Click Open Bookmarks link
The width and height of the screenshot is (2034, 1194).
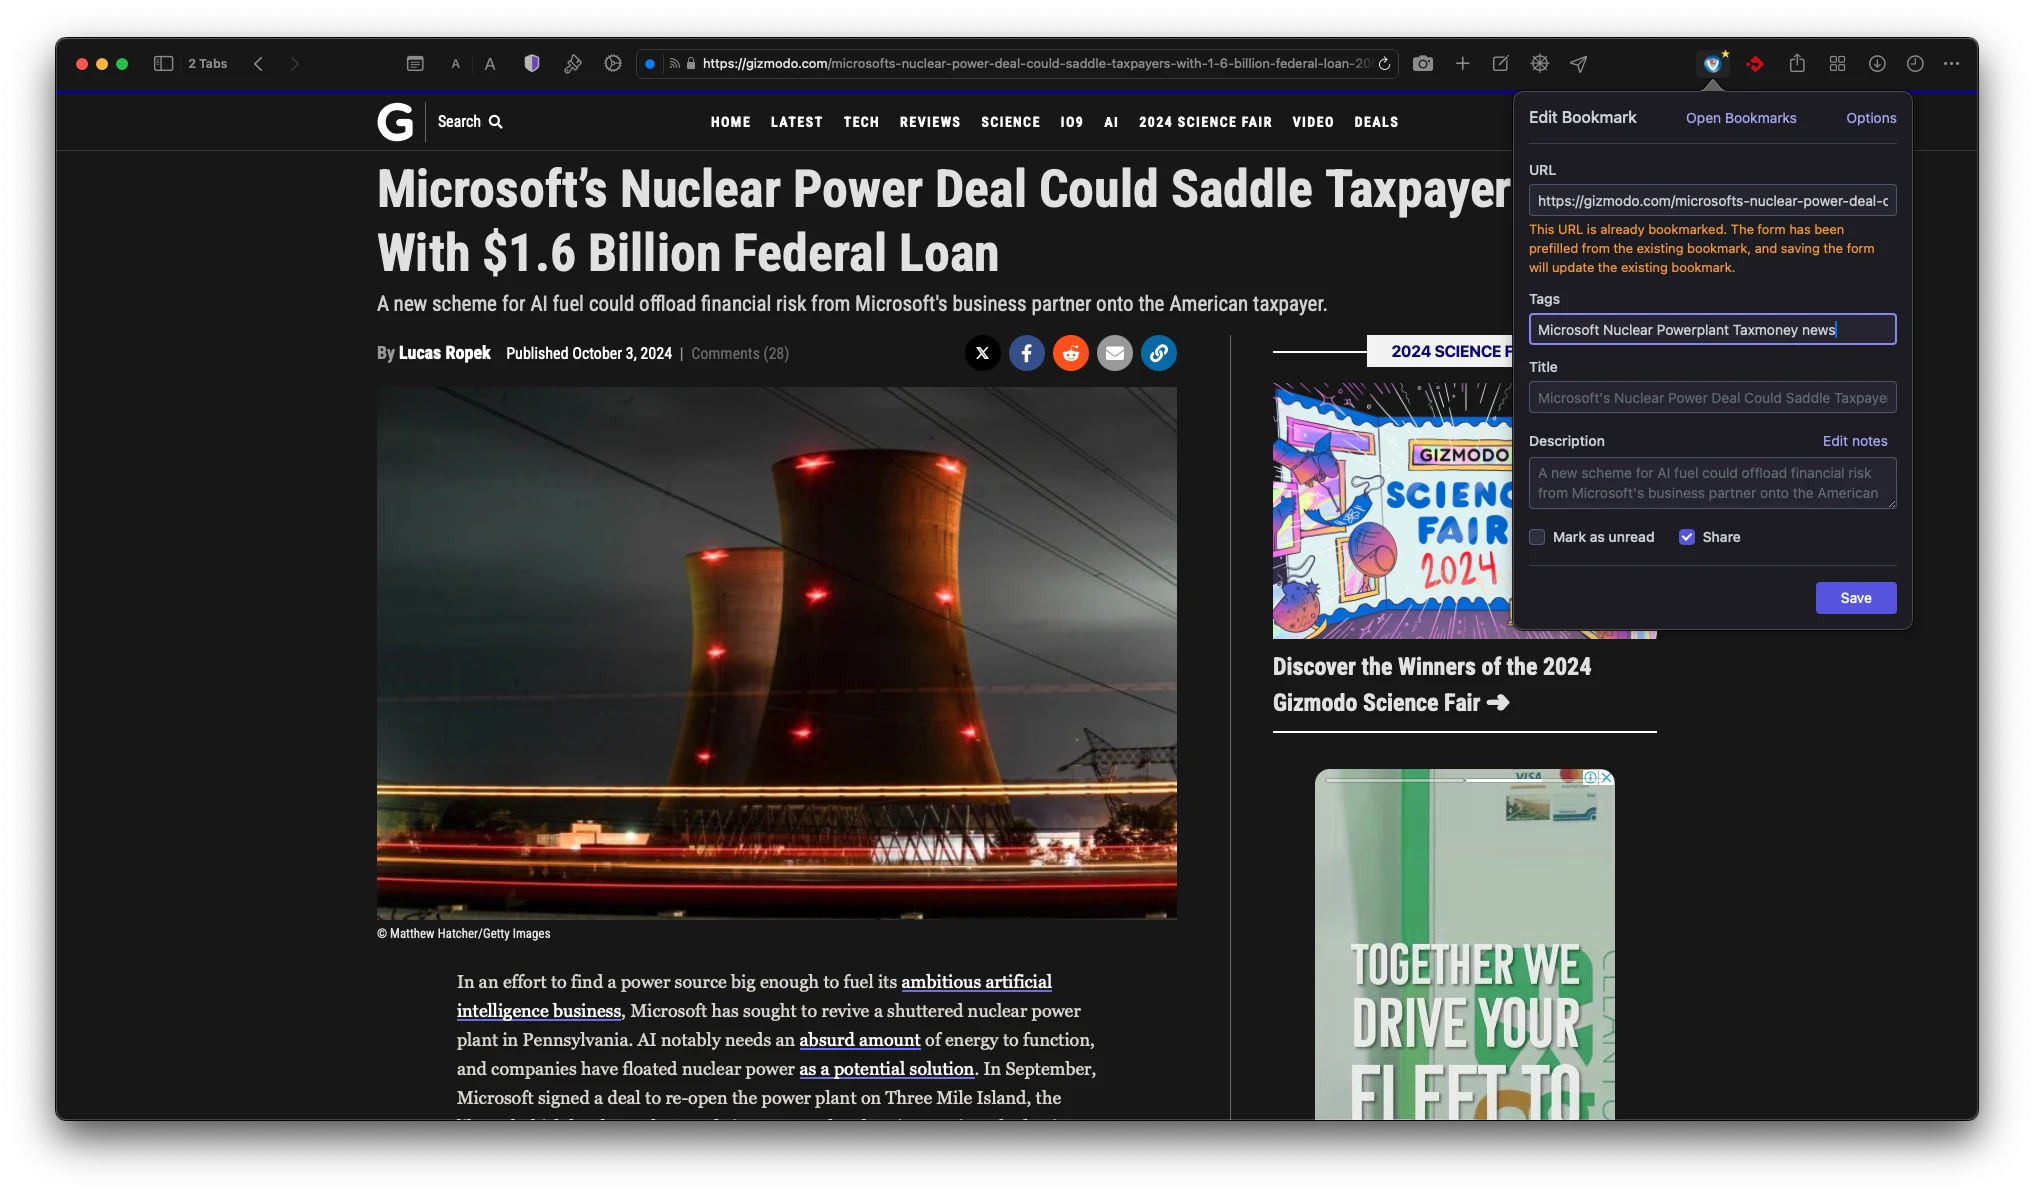(x=1741, y=118)
